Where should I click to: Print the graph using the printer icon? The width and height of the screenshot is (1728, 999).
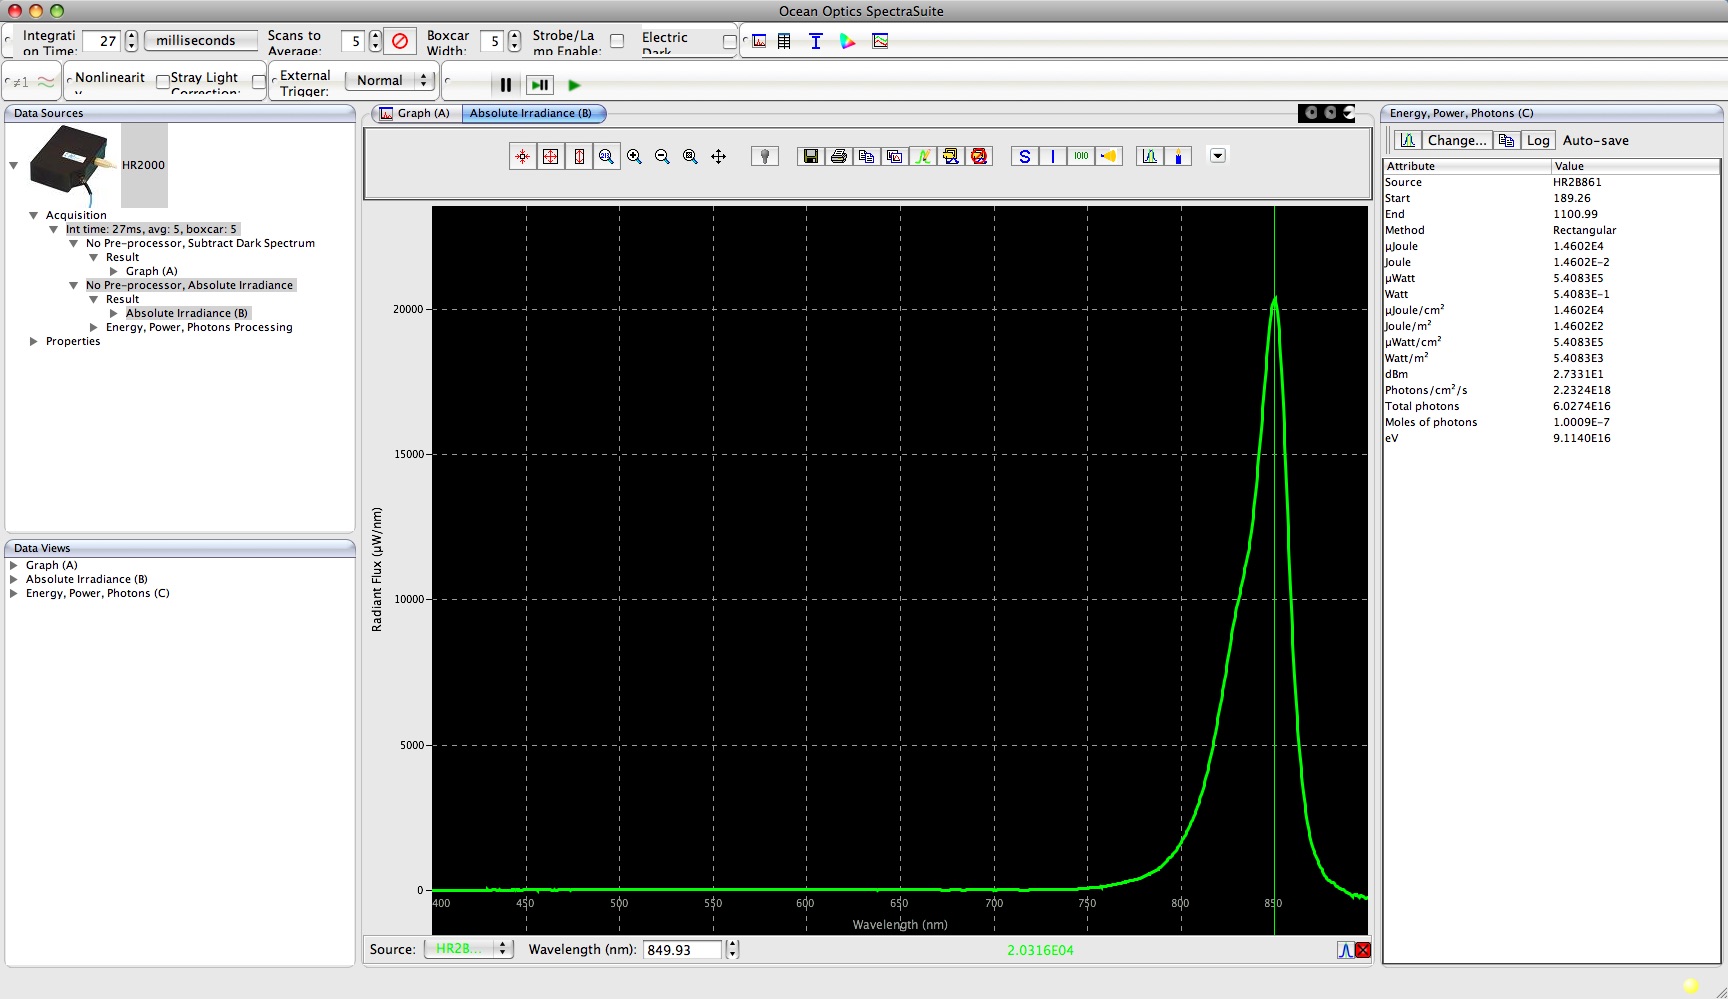click(839, 156)
